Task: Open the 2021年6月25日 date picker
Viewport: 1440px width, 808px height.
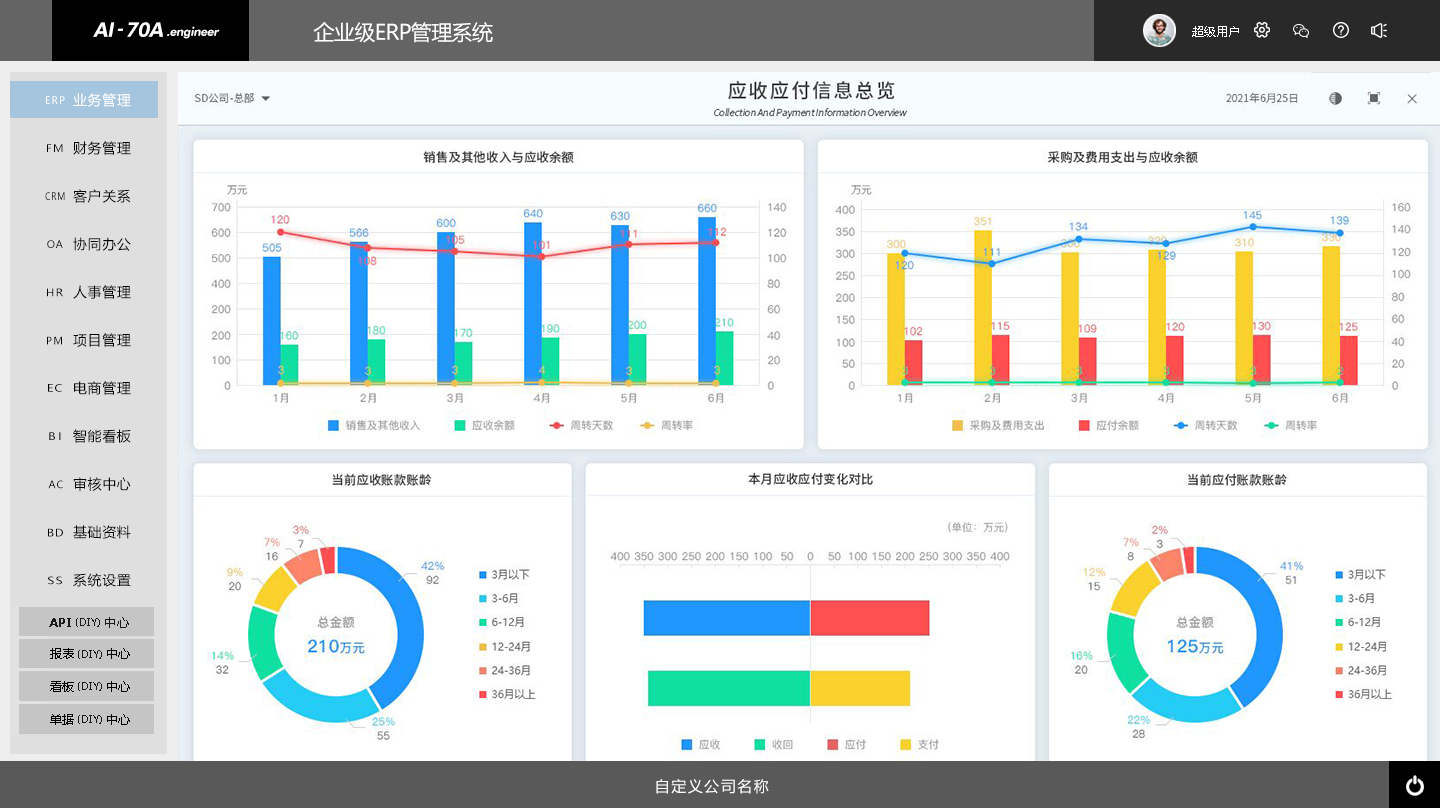Action: tap(1262, 98)
